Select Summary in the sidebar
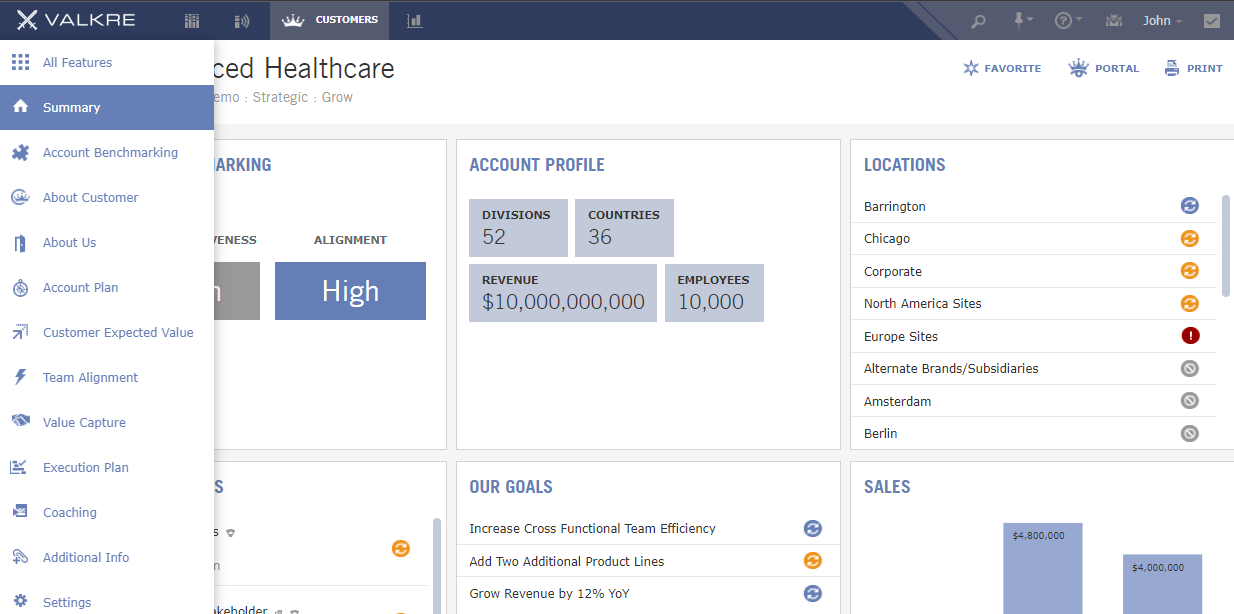The height and width of the screenshot is (614, 1234). pyautogui.click(x=107, y=107)
